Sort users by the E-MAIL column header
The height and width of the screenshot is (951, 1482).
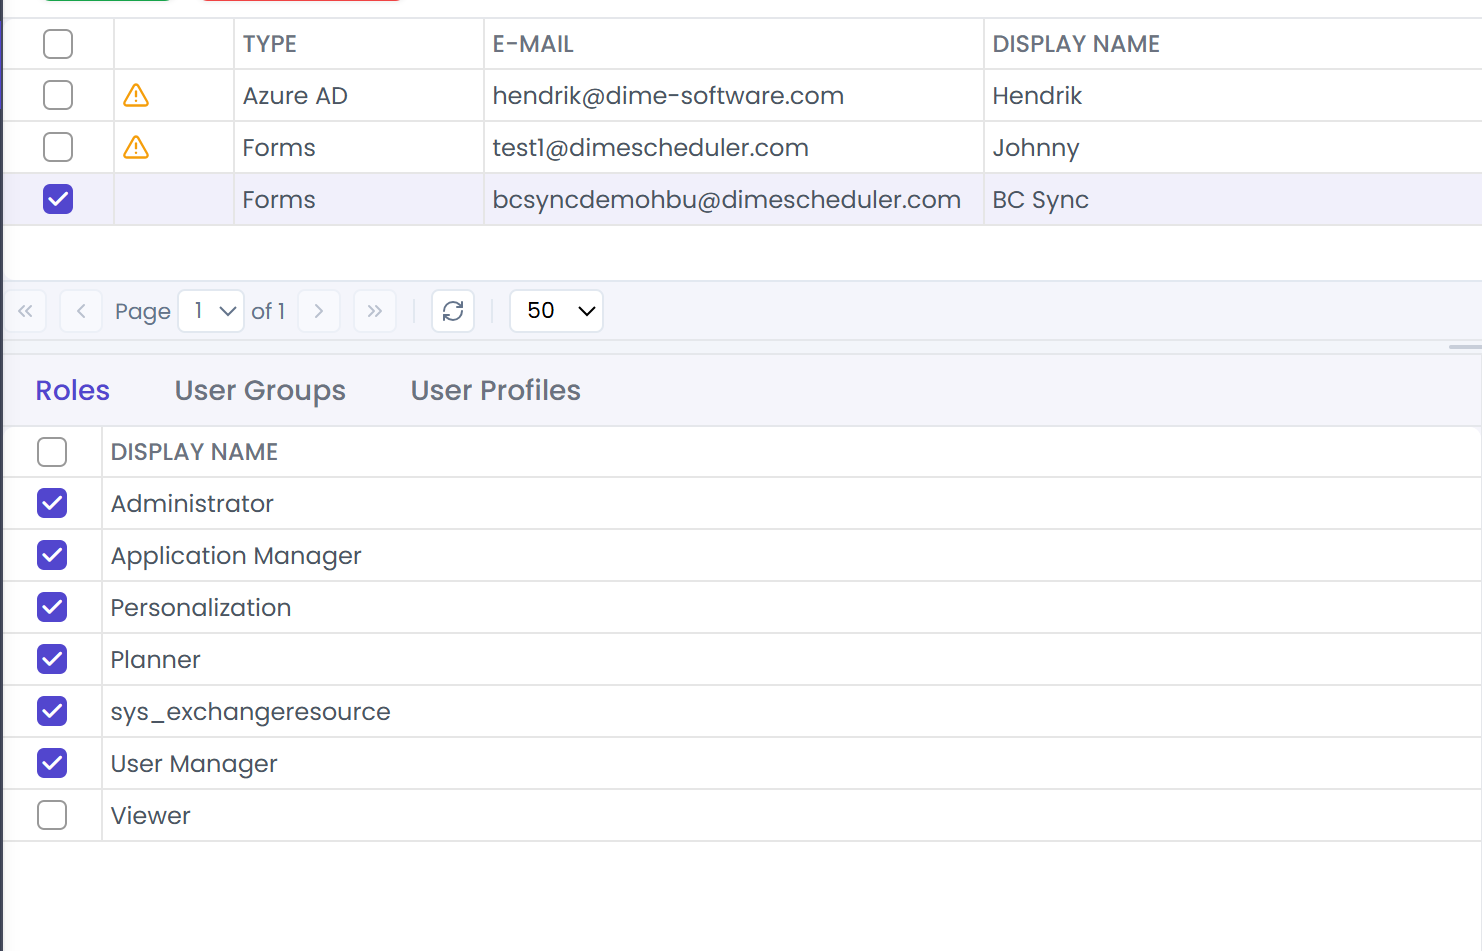[734, 44]
